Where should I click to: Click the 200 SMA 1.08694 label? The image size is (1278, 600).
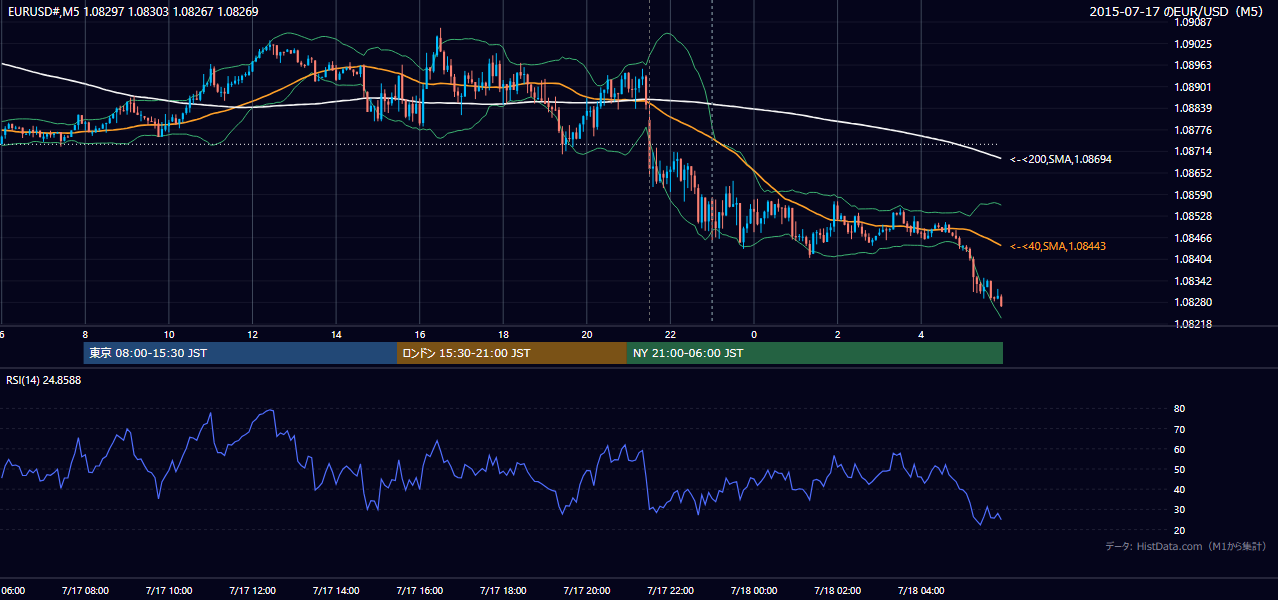click(x=1061, y=159)
